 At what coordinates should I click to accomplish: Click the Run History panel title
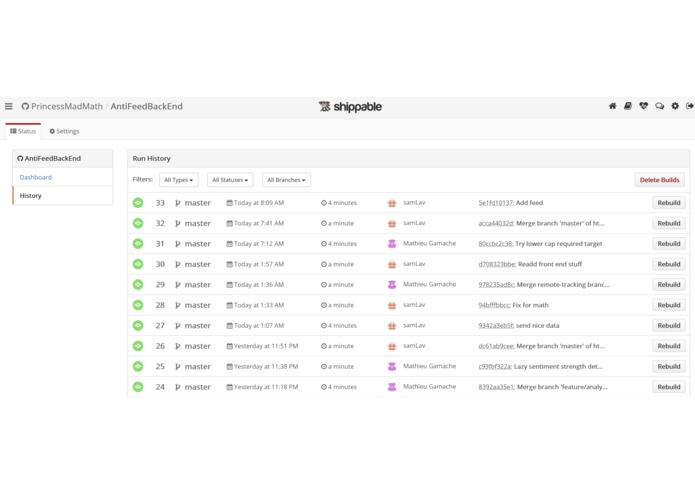pos(152,158)
